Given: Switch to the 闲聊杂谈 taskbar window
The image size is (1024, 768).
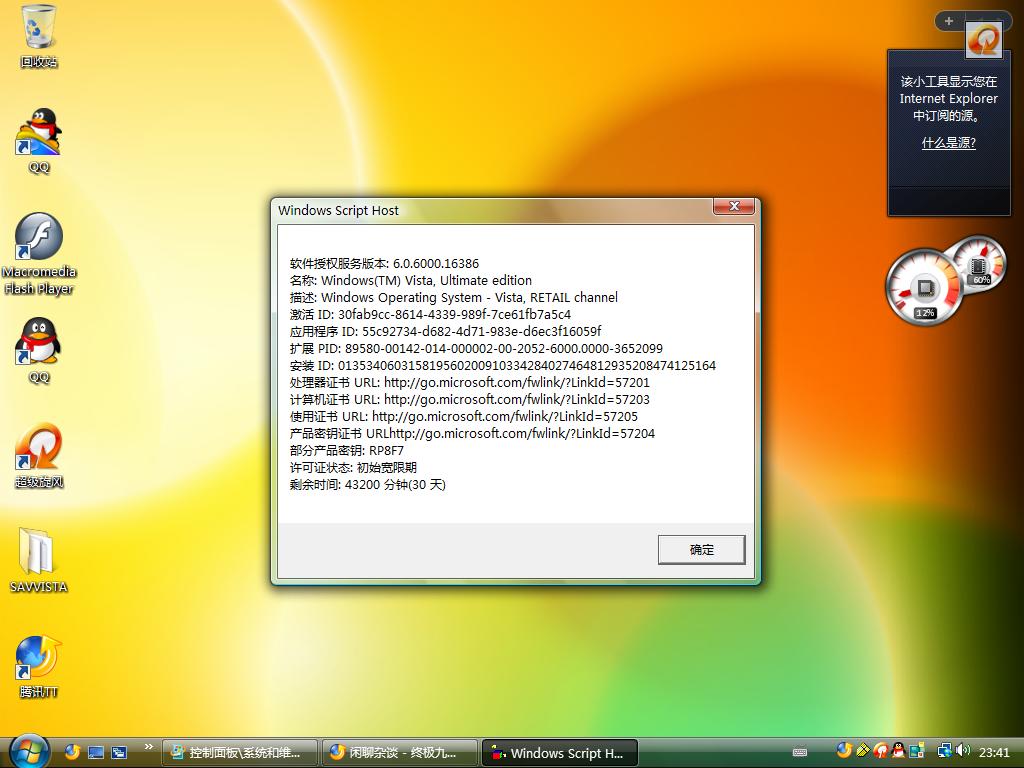Looking at the screenshot, I should 400,752.
